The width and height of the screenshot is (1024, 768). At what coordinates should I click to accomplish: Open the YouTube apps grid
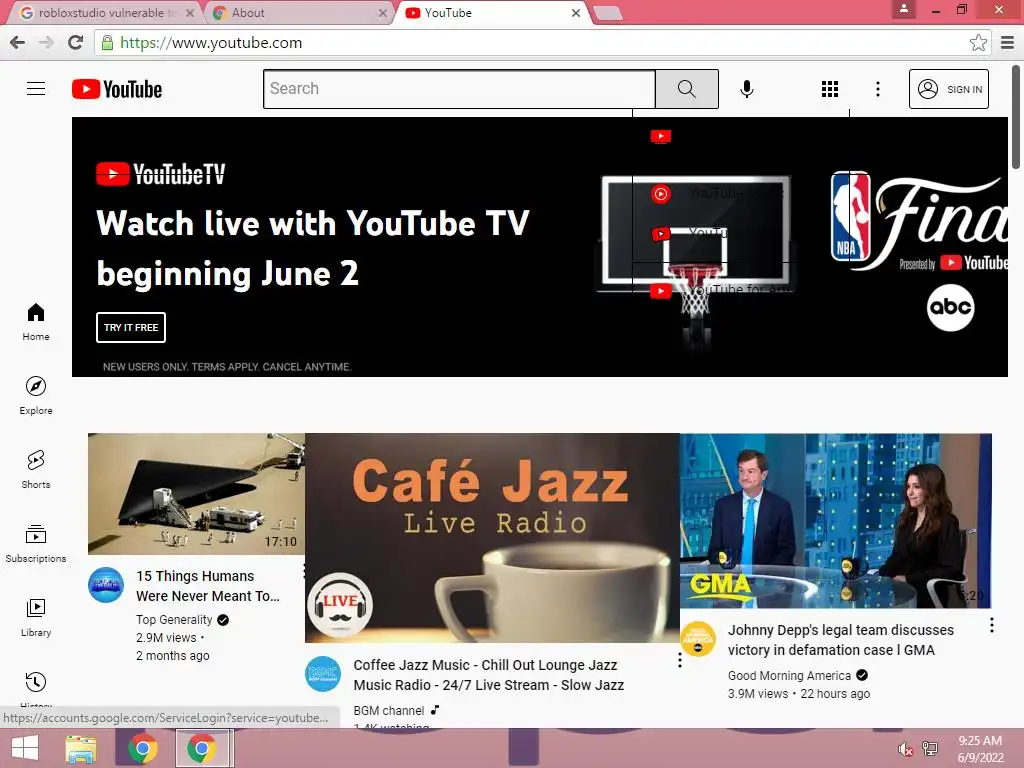pos(829,89)
